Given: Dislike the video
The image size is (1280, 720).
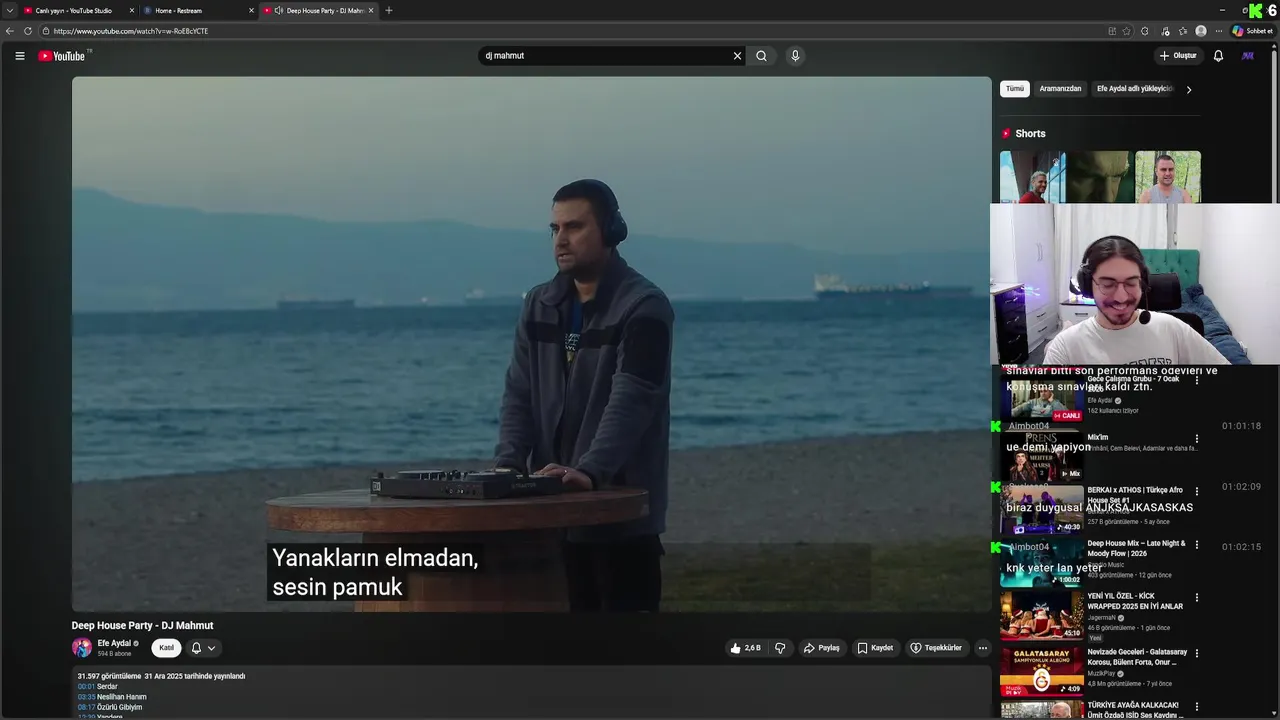Looking at the screenshot, I should 780,648.
